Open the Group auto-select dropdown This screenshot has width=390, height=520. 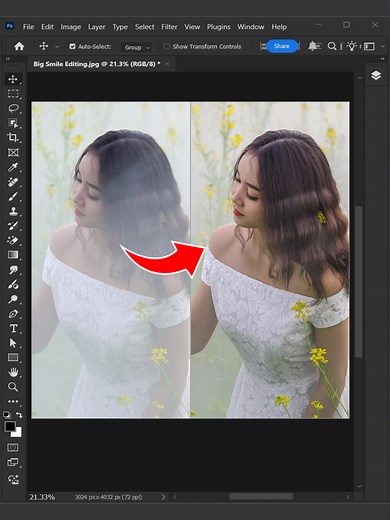[137, 47]
